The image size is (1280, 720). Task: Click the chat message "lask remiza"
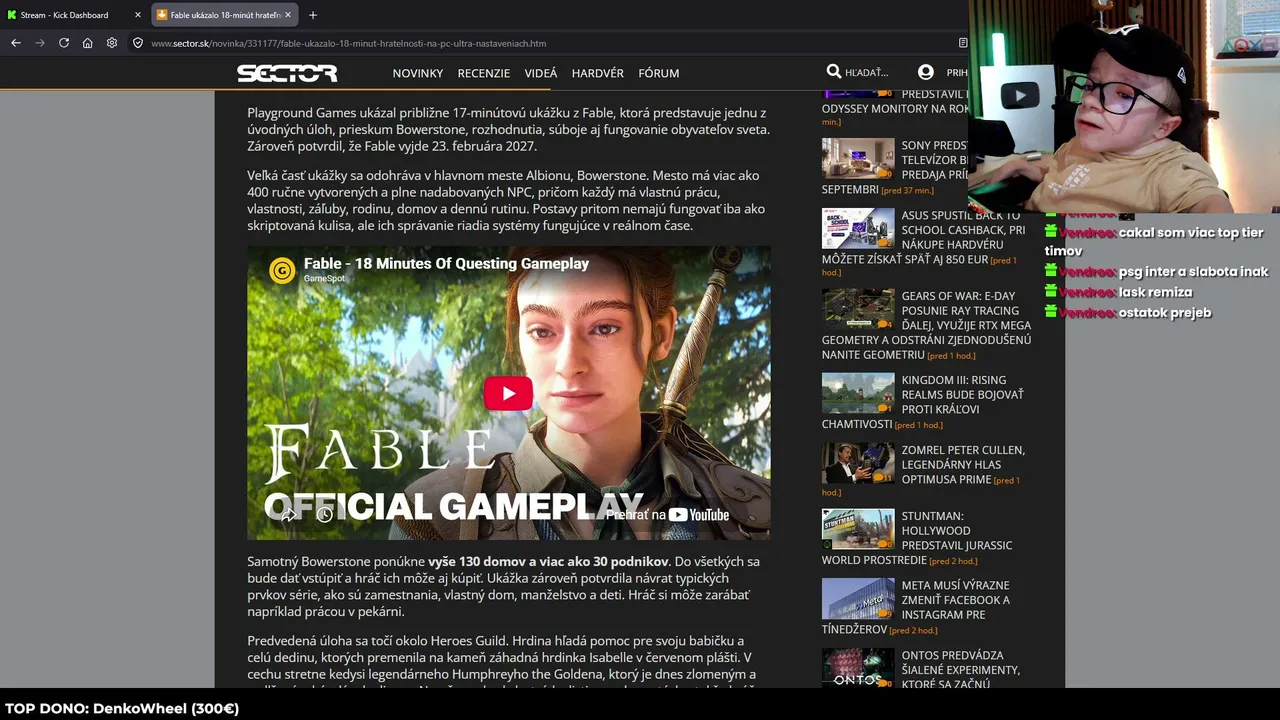pos(1155,292)
